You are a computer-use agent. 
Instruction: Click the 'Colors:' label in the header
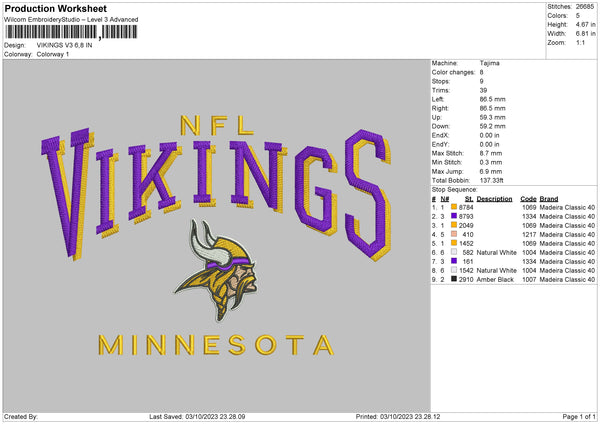click(558, 16)
